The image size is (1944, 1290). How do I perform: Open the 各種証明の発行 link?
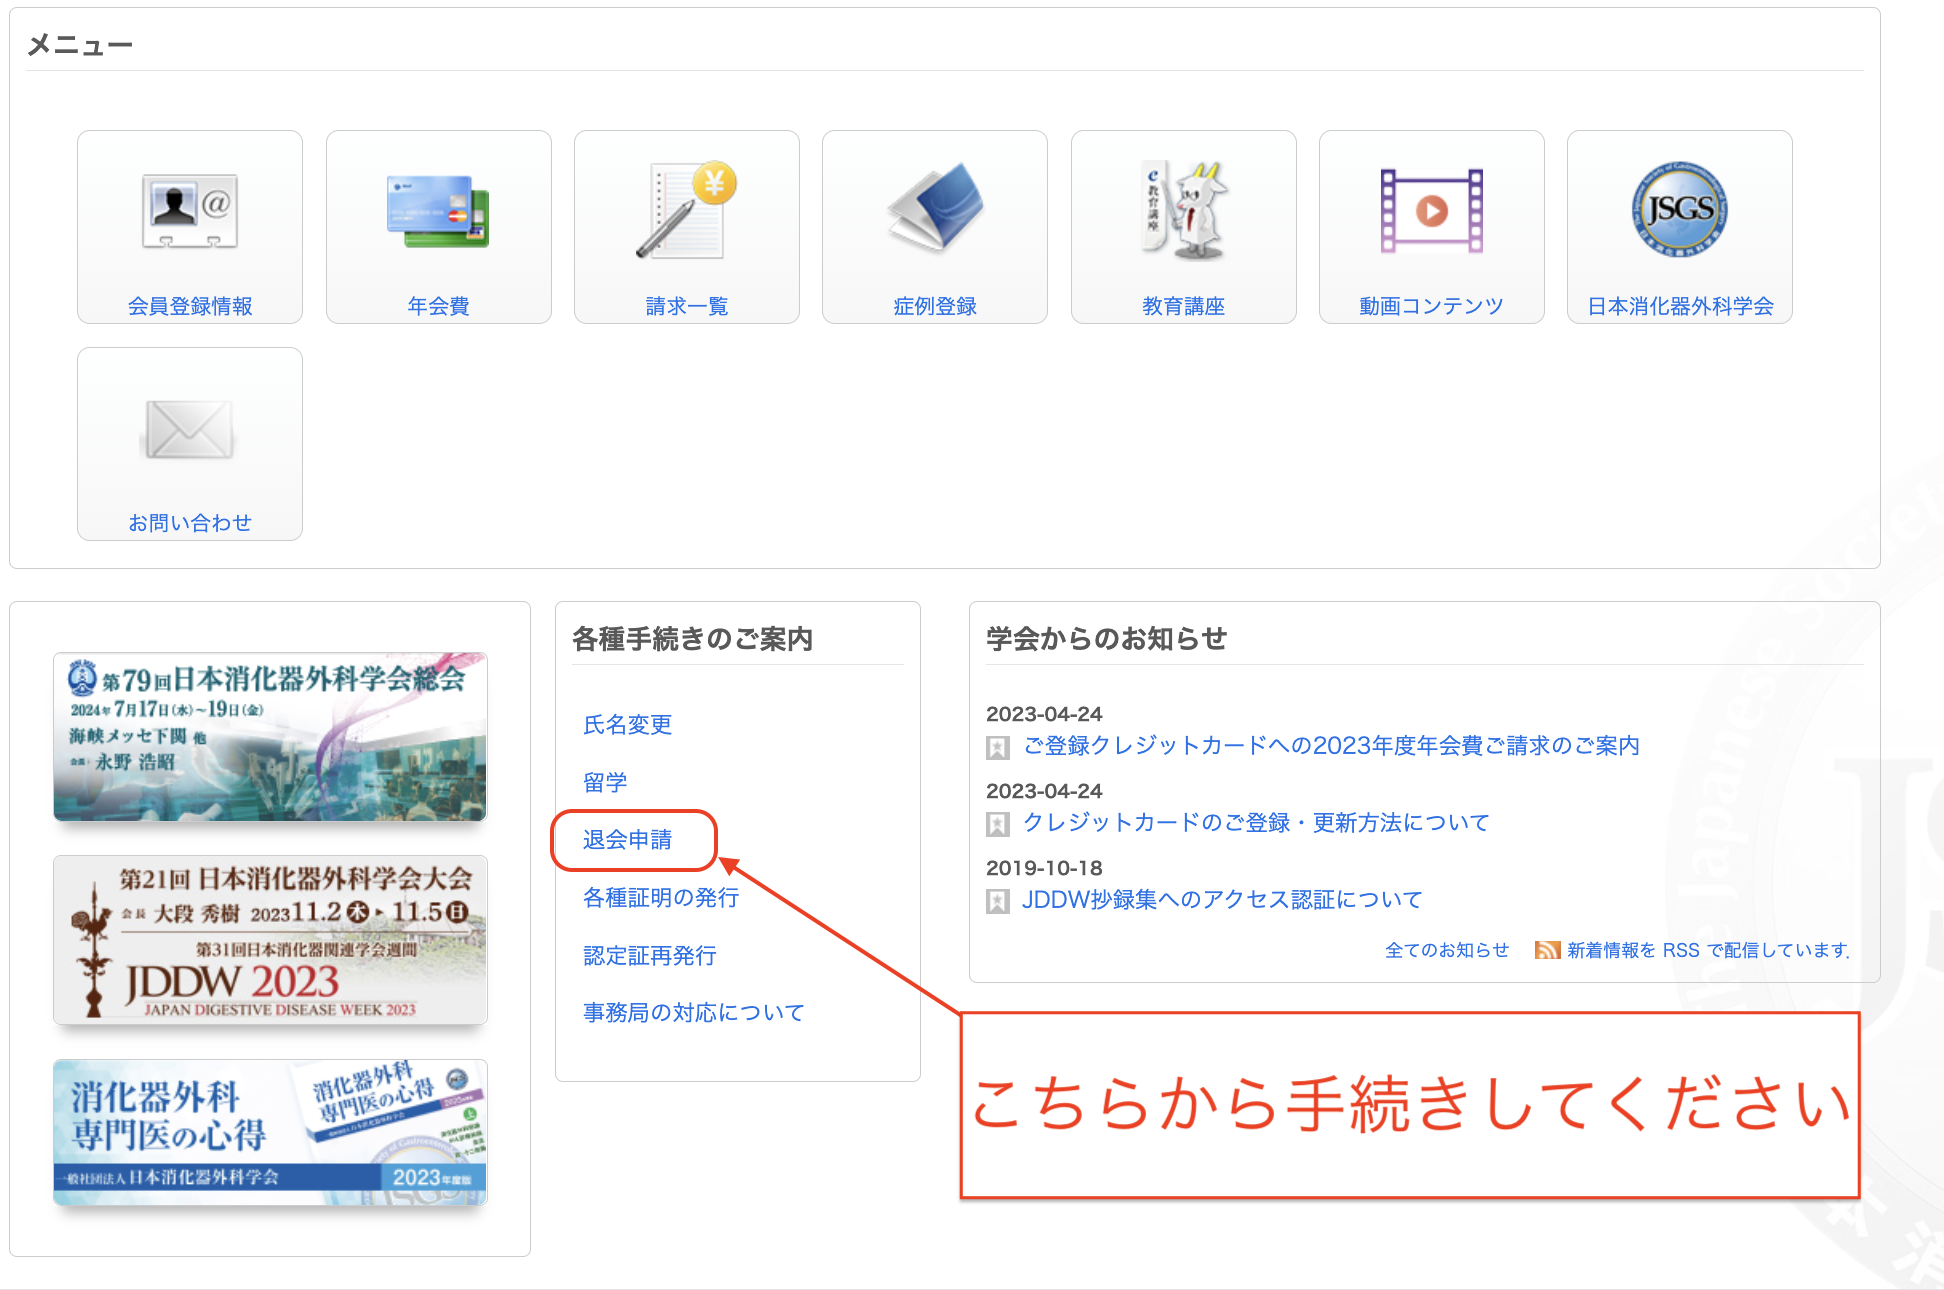click(661, 897)
